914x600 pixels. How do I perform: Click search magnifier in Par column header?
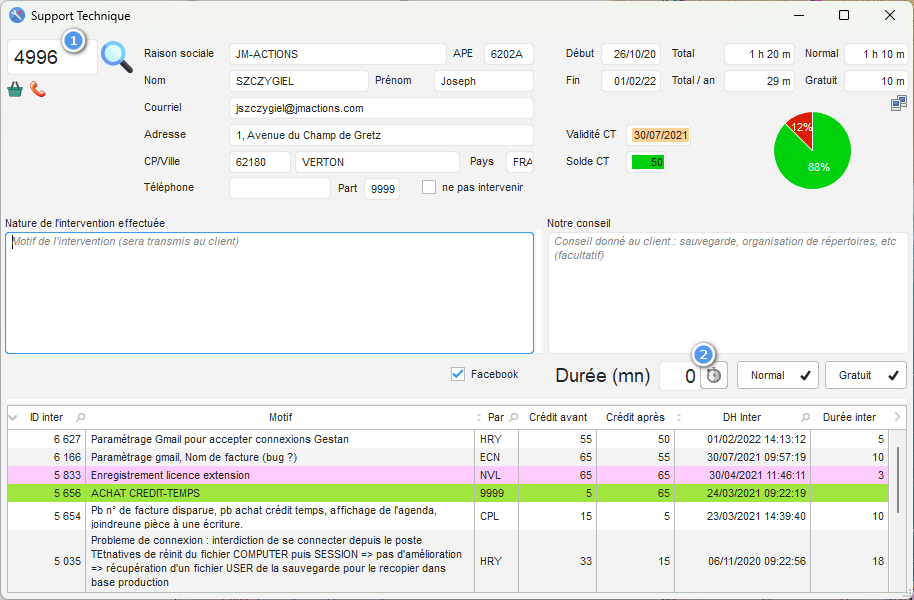coord(513,418)
